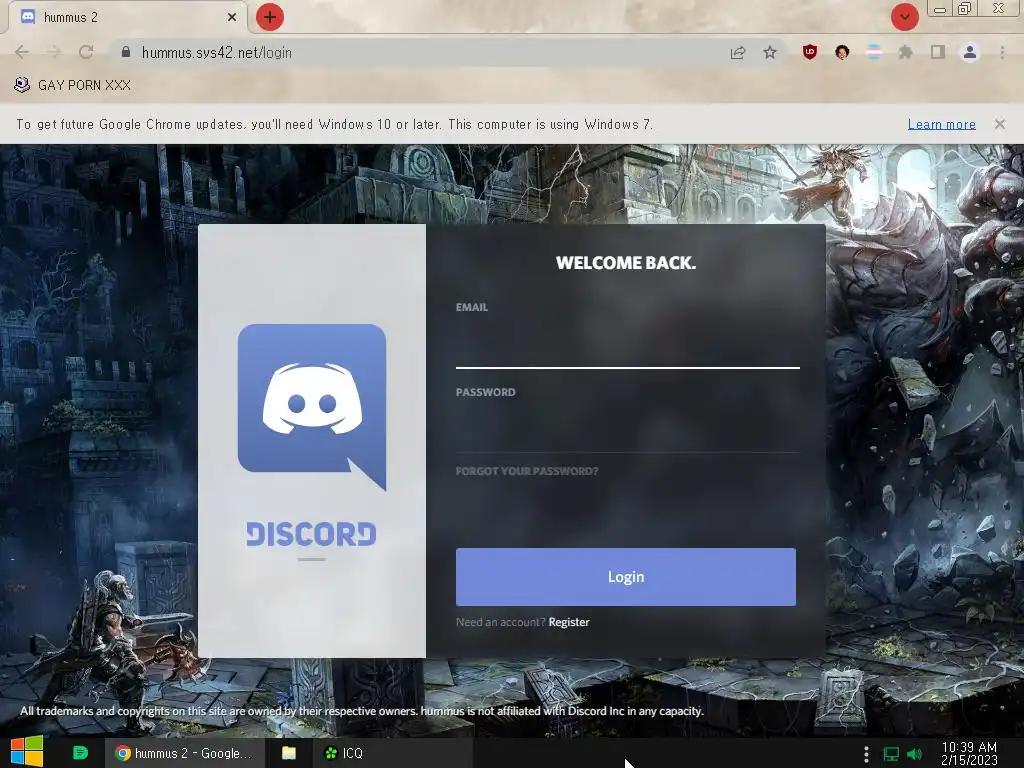Open the Forgot Your Password link

[526, 471]
